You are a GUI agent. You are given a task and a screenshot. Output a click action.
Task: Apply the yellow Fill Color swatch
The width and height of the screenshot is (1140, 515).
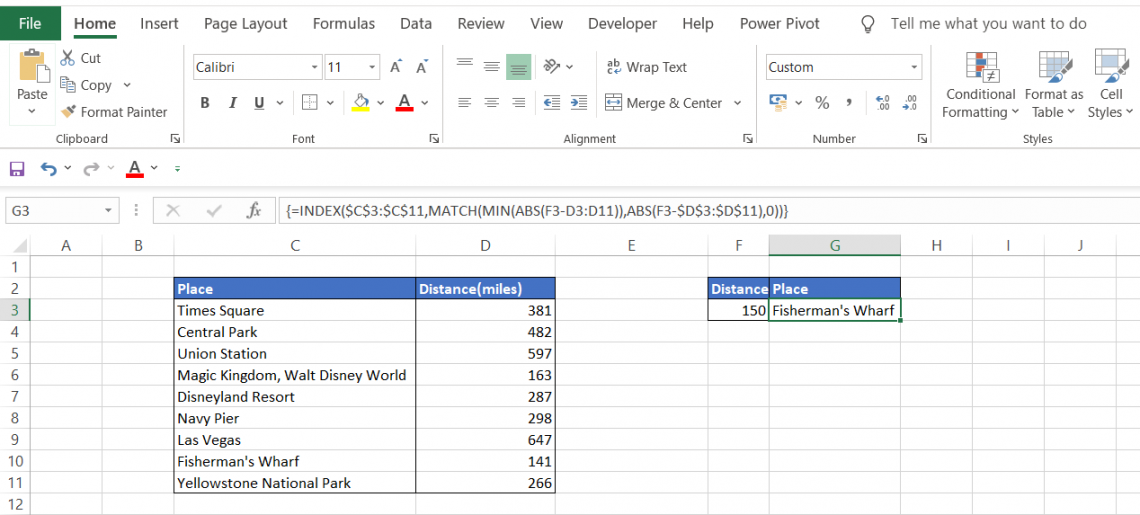click(x=361, y=102)
